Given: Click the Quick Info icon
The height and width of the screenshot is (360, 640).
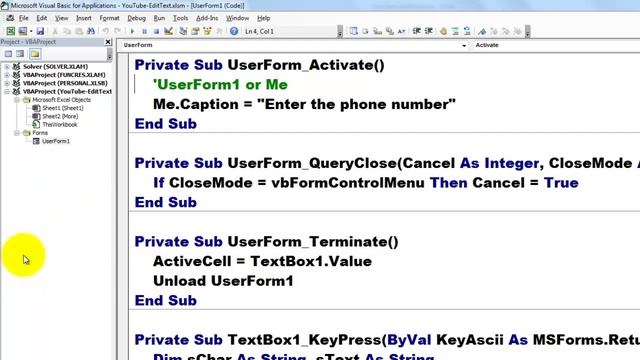Looking at the screenshot, I should pyautogui.click(x=378, y=31).
